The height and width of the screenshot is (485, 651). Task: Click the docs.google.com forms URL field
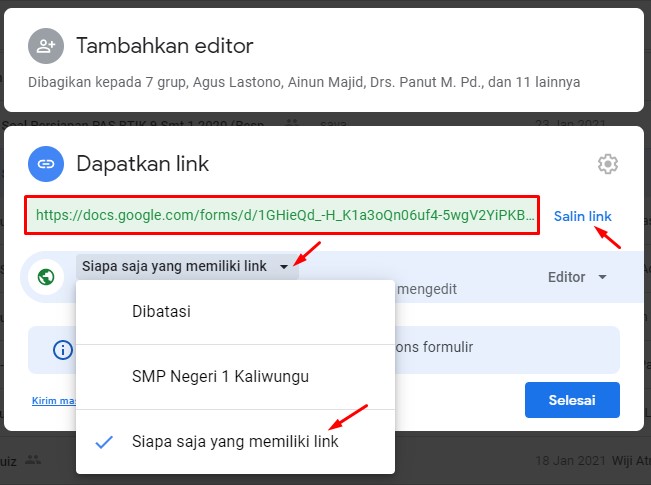point(282,215)
